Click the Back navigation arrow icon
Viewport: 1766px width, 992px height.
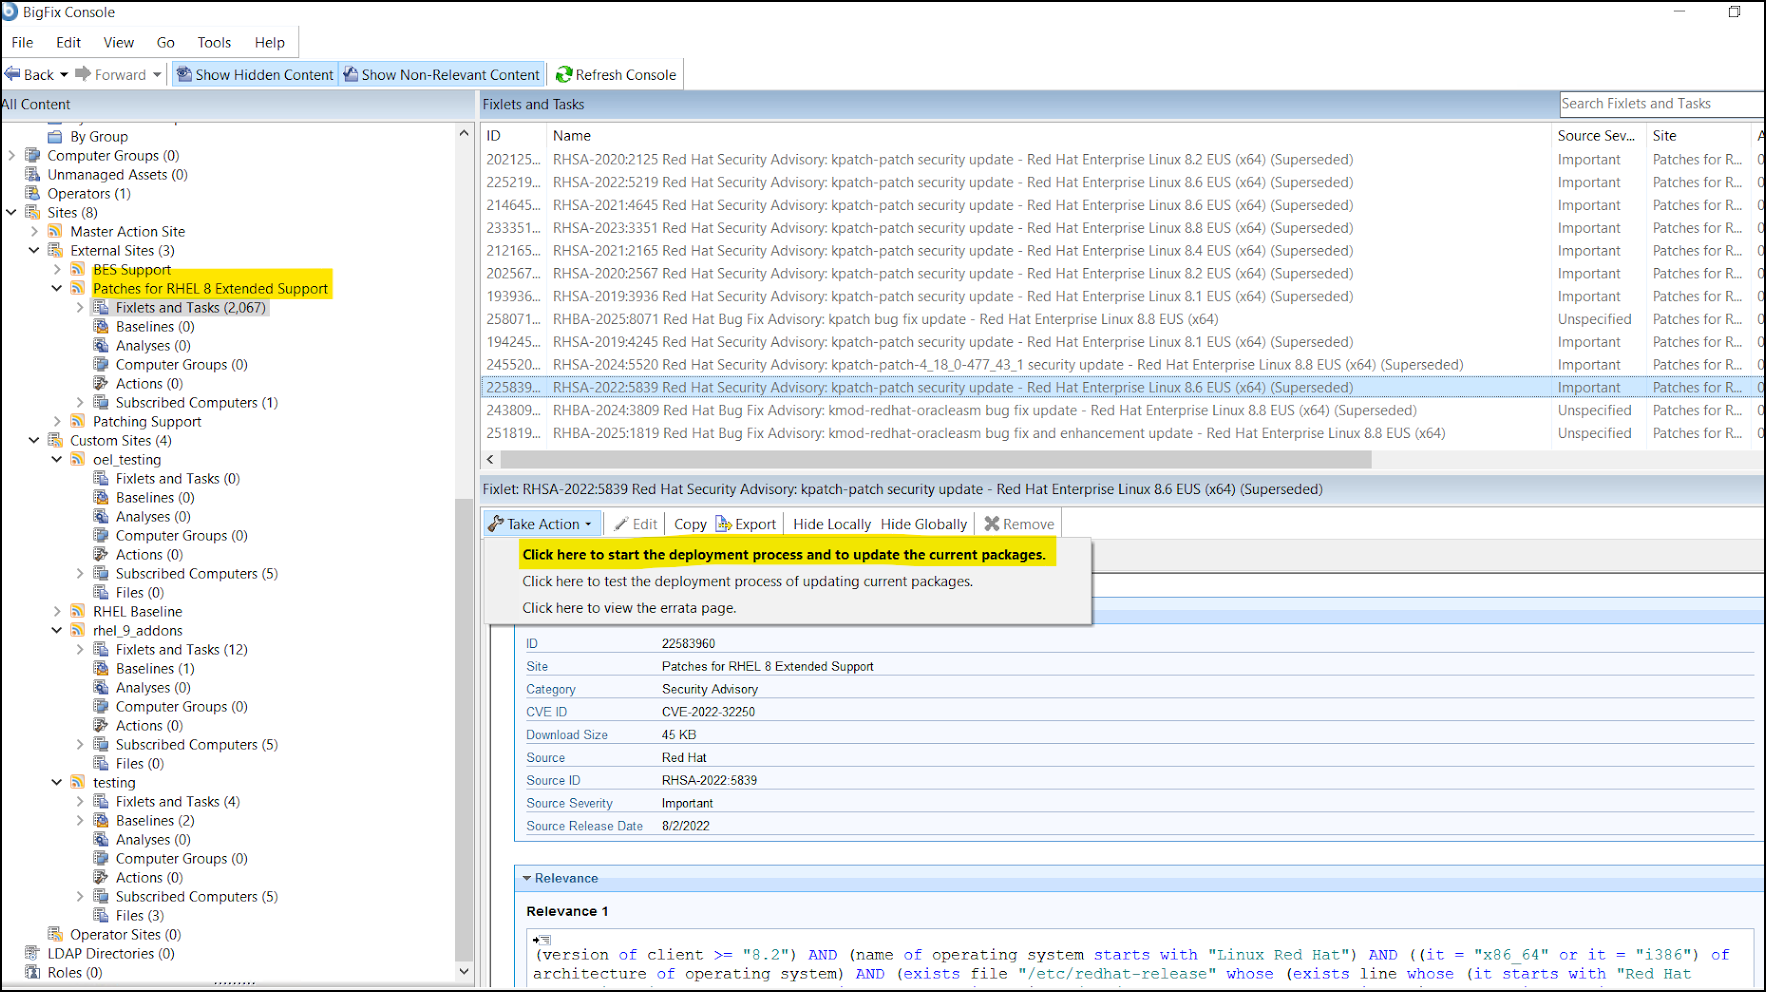tap(11, 74)
